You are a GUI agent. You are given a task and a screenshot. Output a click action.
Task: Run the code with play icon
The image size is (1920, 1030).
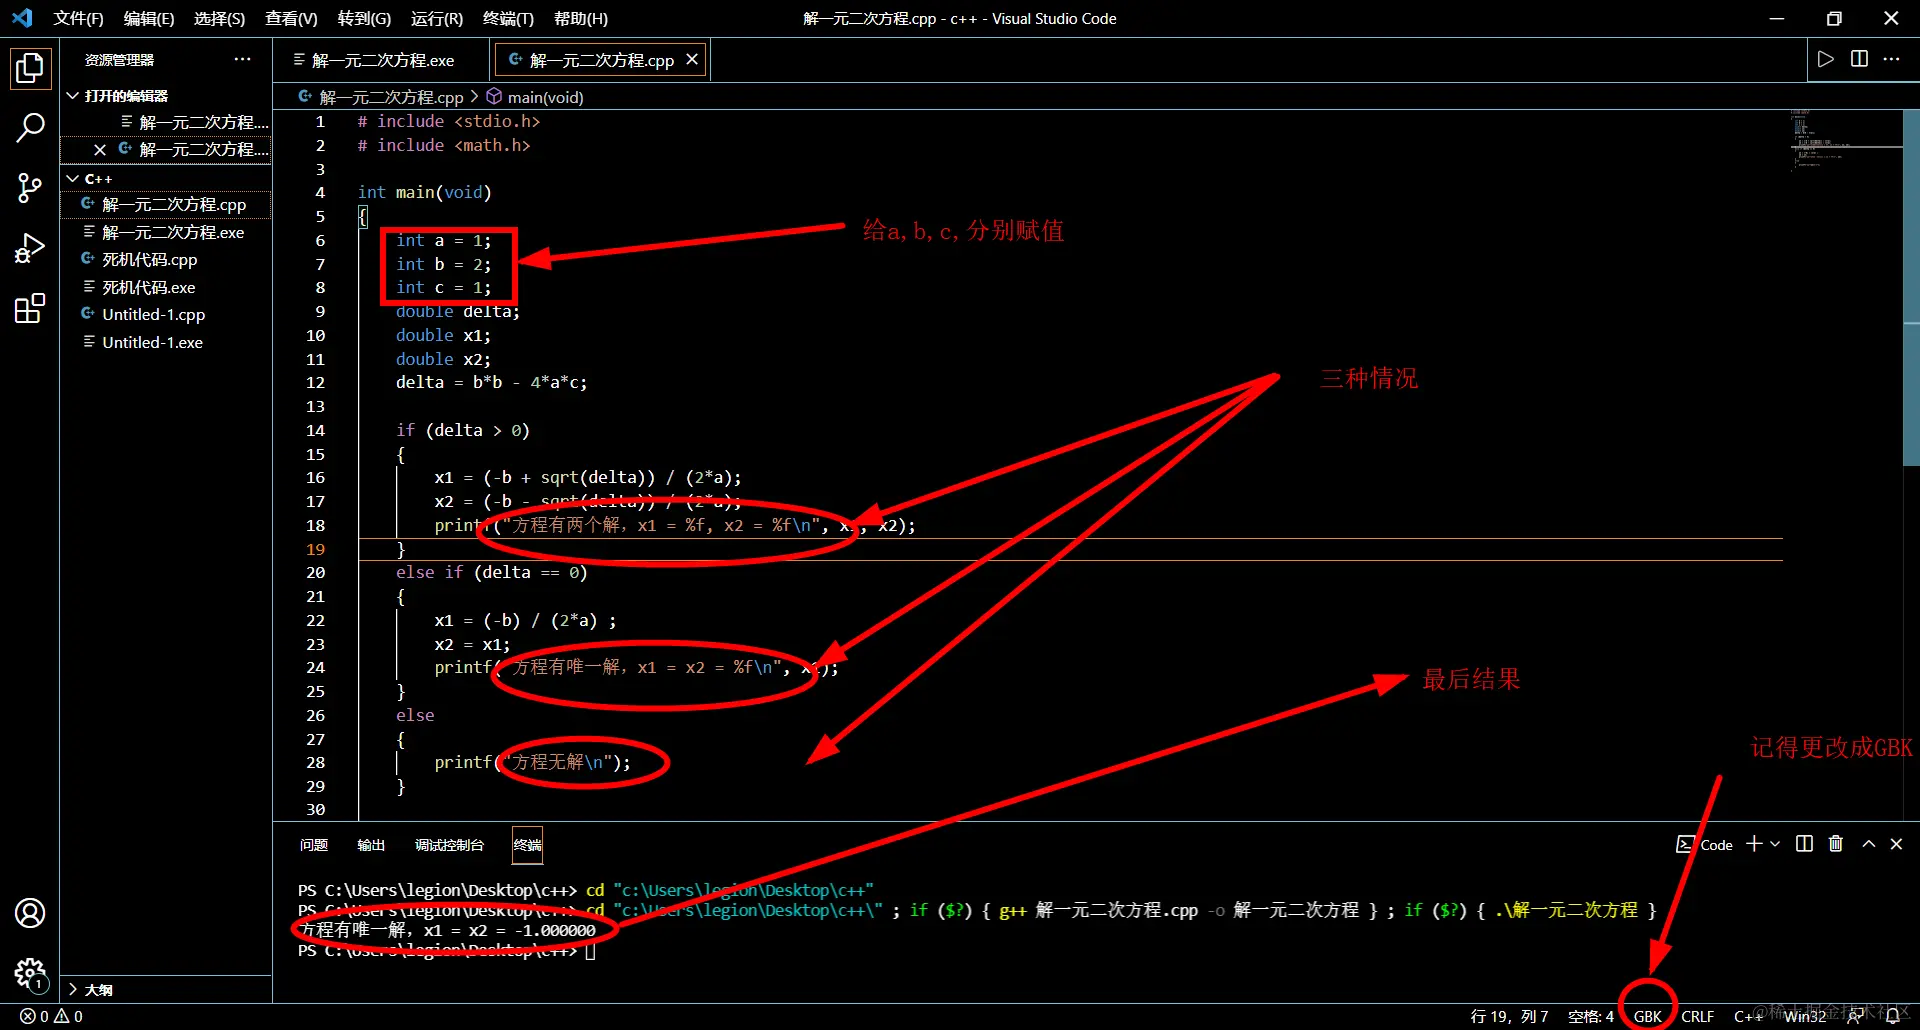tap(1826, 59)
